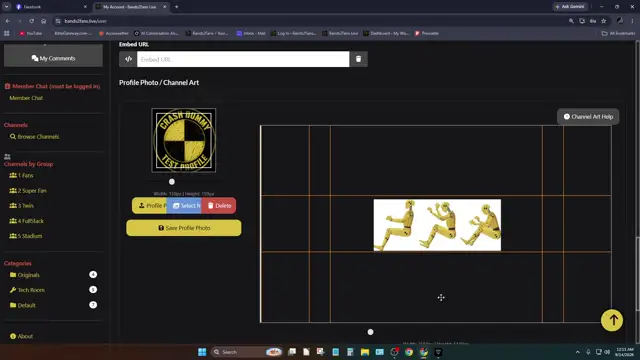
Task: Click the trash icon next to Embed URL field
Action: (358, 59)
